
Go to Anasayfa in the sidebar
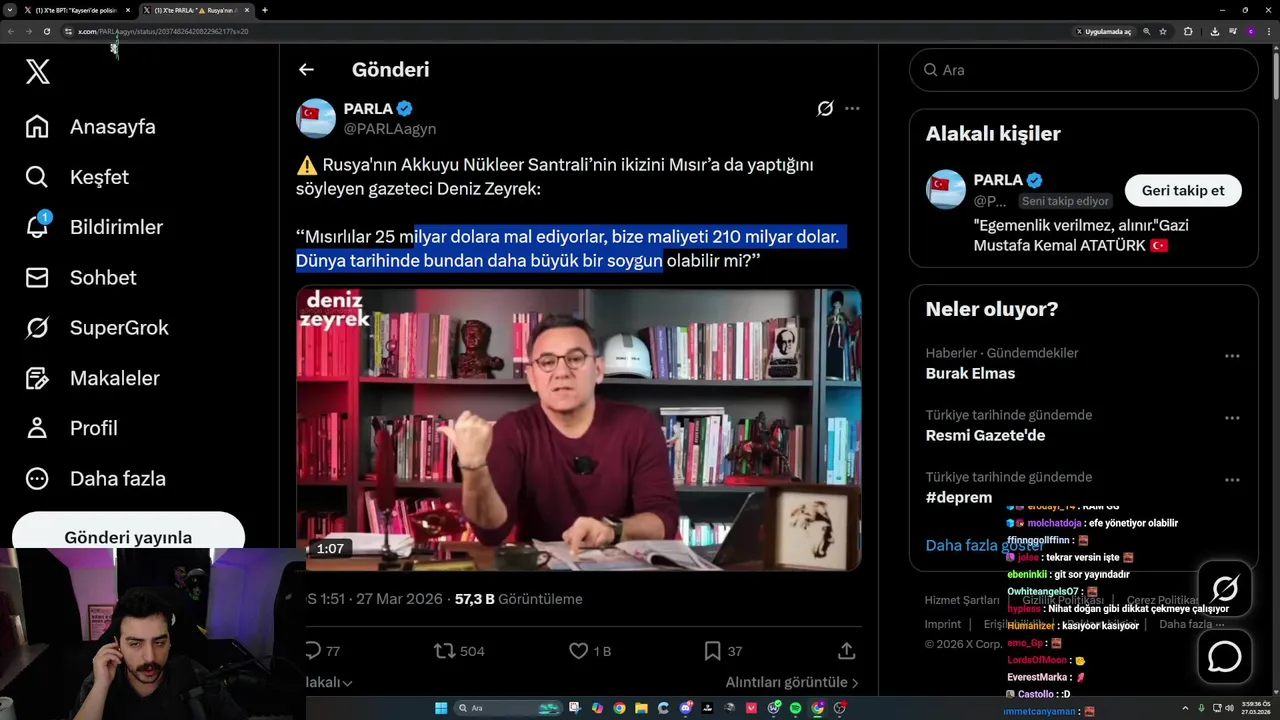90,127
